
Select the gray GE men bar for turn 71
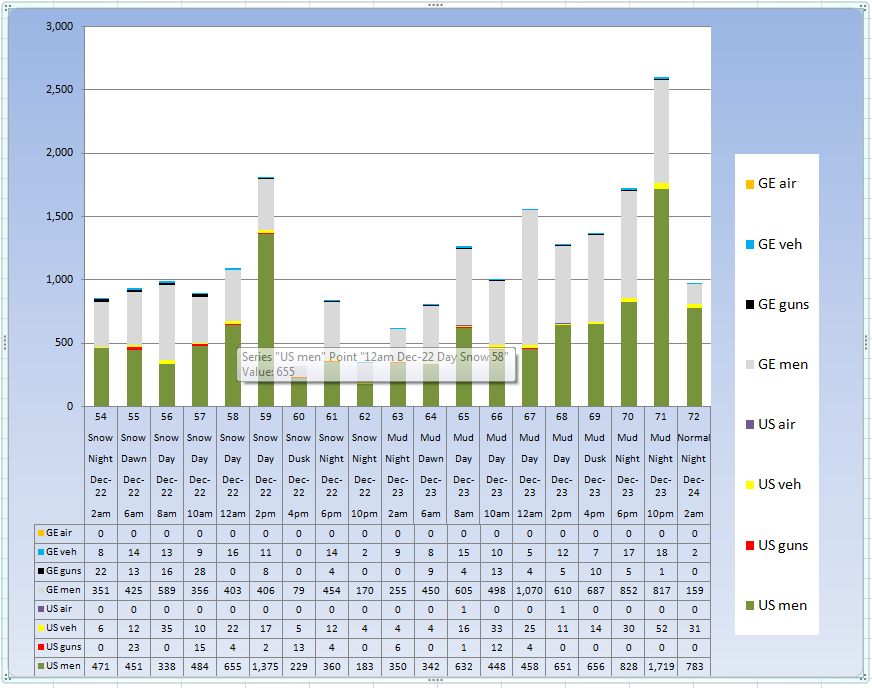(661, 131)
